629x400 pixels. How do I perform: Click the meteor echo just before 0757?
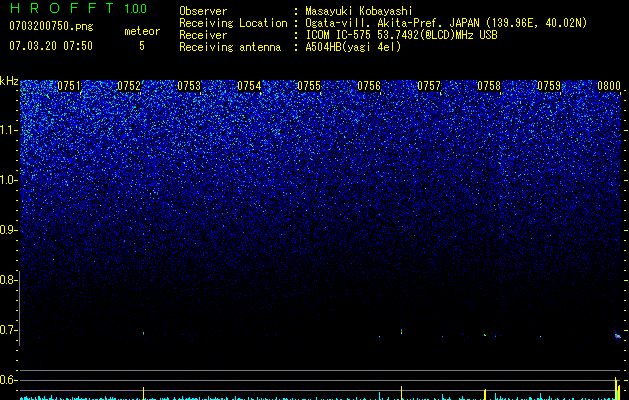coord(401,331)
